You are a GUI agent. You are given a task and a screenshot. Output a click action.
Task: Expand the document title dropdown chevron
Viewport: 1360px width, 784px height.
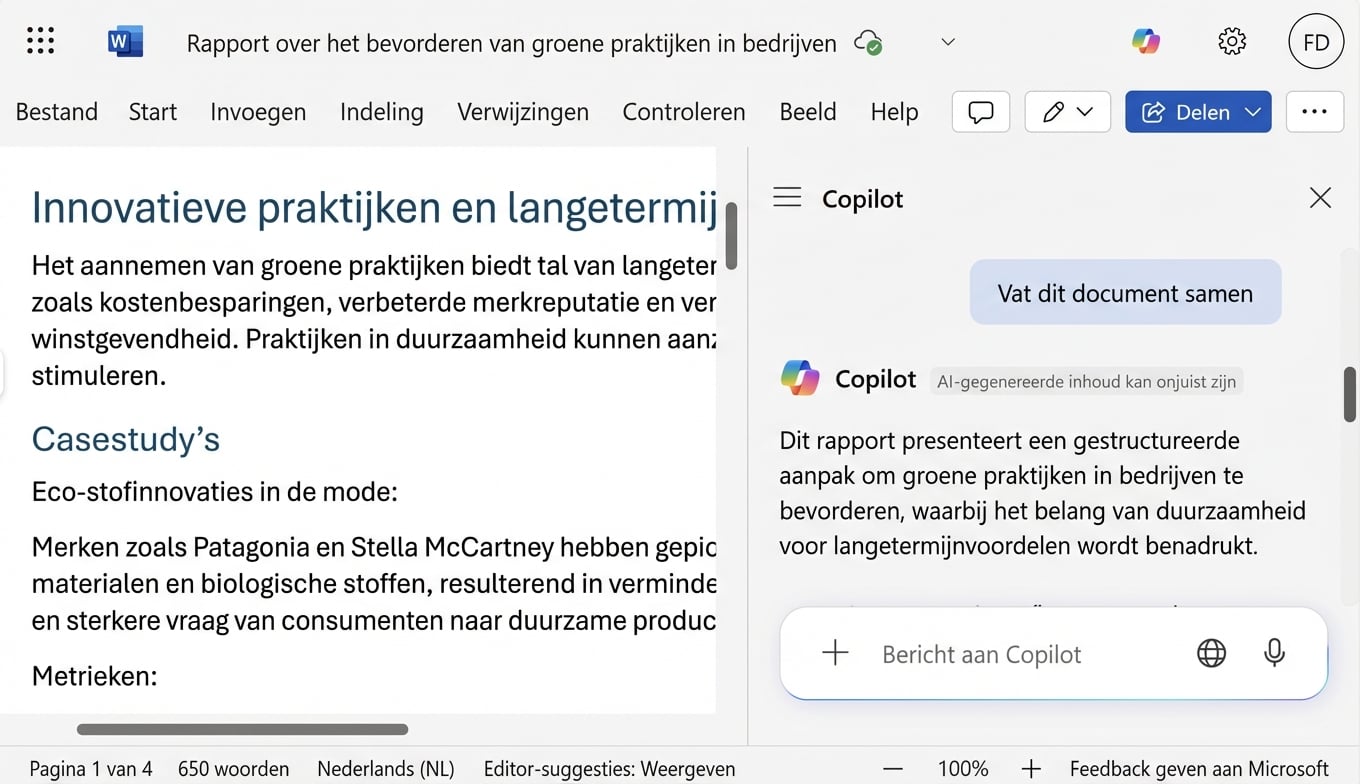click(x=946, y=43)
